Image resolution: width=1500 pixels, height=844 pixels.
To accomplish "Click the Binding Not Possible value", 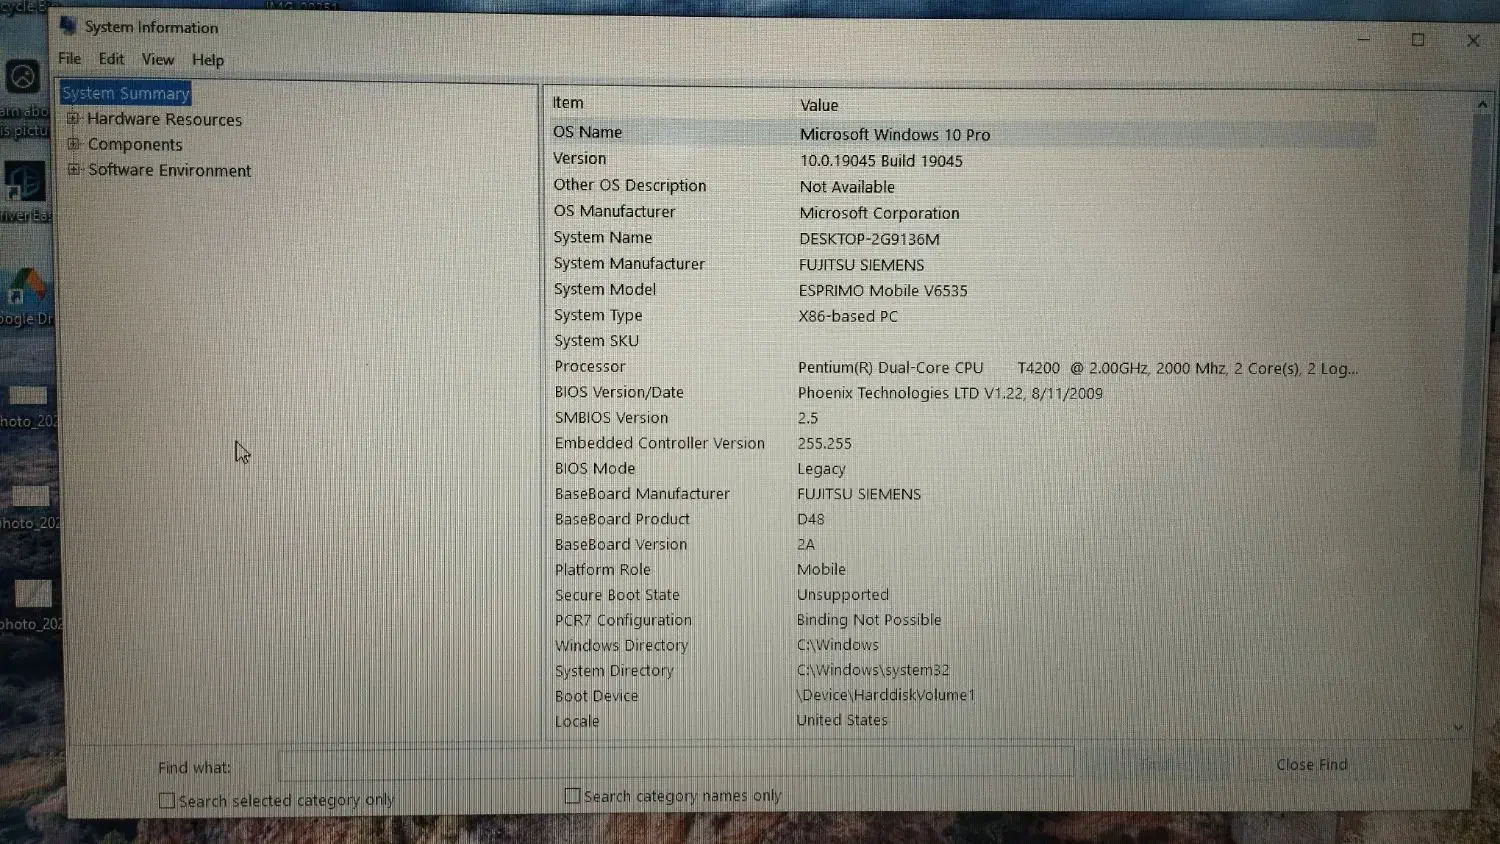I will 869,620.
